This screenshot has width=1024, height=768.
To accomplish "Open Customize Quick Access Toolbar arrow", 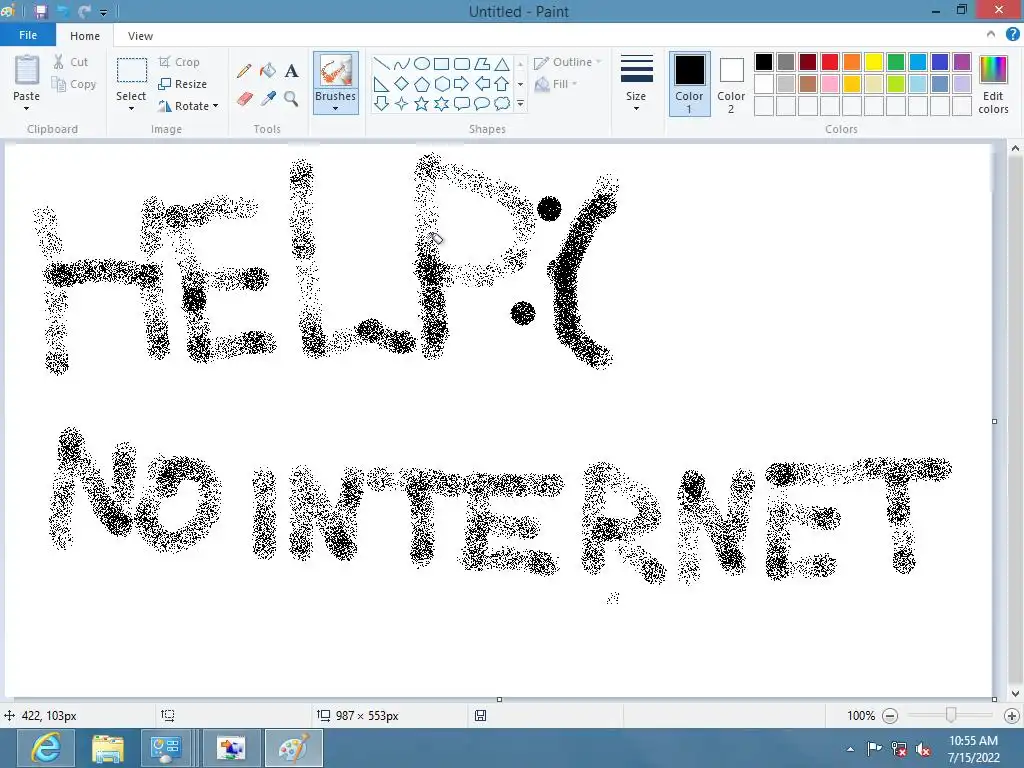I will coord(103,12).
